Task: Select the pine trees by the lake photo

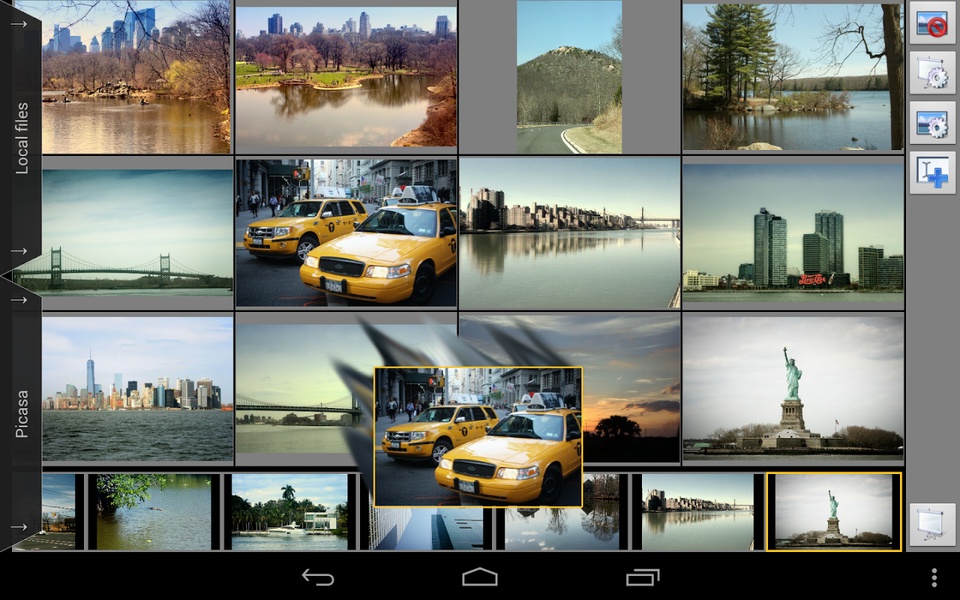Action: click(x=793, y=77)
